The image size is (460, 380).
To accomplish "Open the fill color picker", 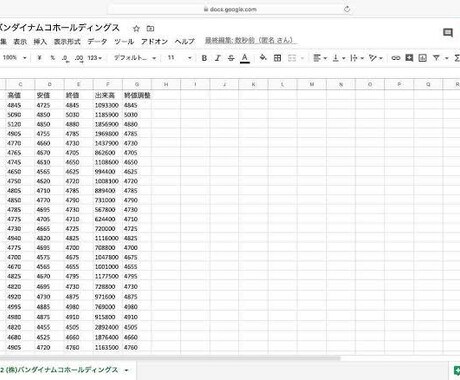I will click(263, 58).
